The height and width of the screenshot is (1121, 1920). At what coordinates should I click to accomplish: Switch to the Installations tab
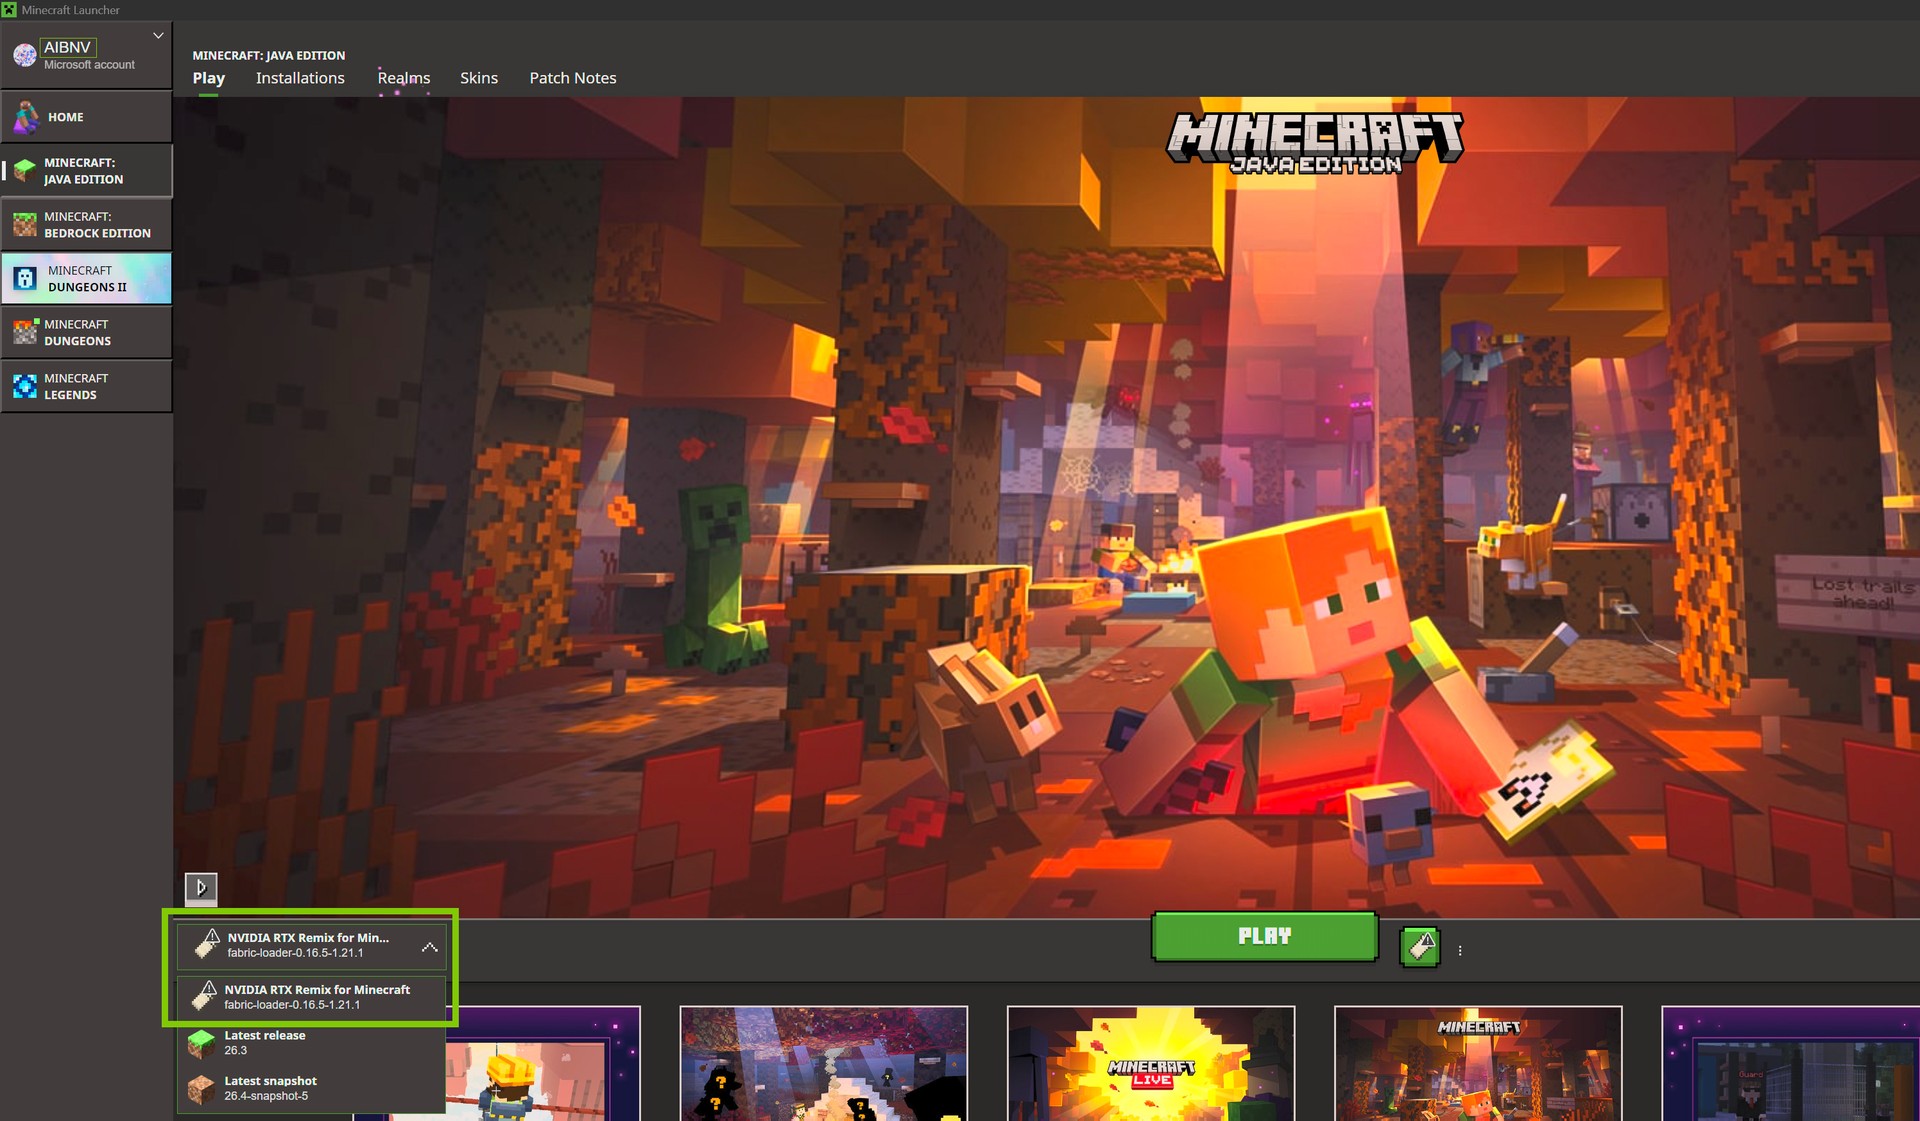point(300,78)
